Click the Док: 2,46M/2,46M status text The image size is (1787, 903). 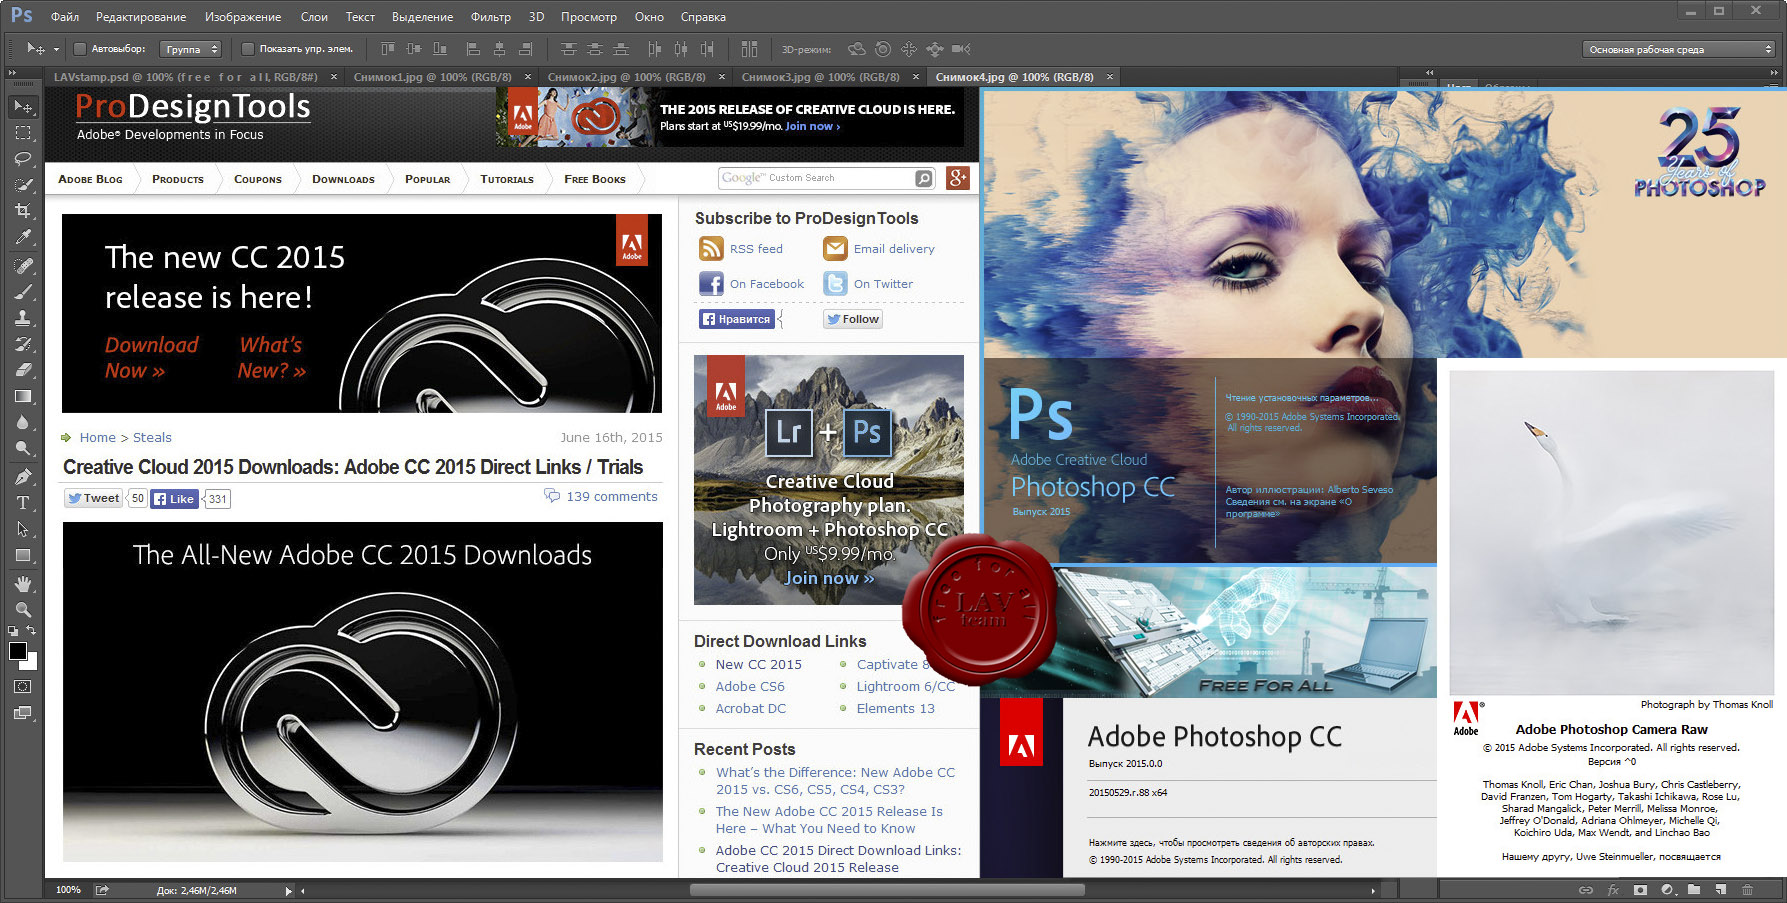(196, 890)
